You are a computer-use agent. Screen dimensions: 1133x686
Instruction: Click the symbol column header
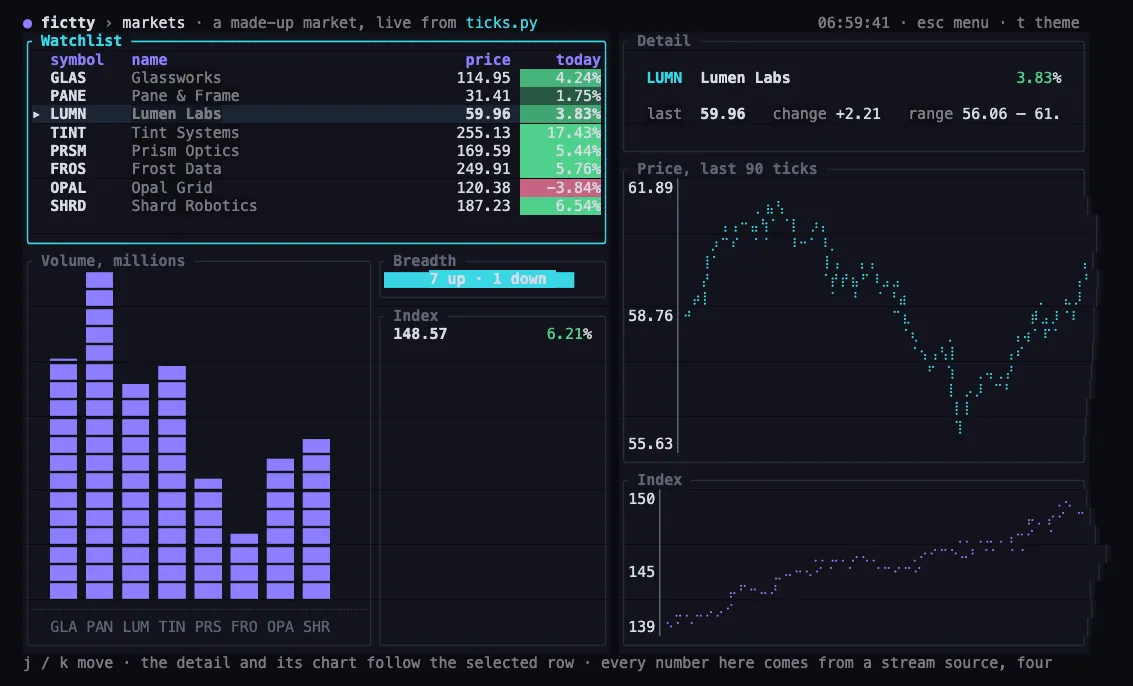[x=77, y=59]
